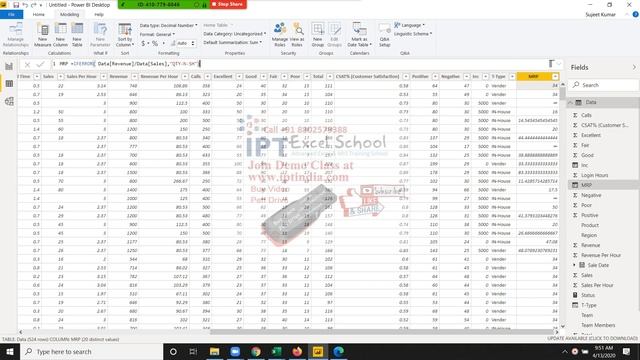This screenshot has height=360, width=640.
Task: Open Q&A Setup
Action: coord(384,35)
